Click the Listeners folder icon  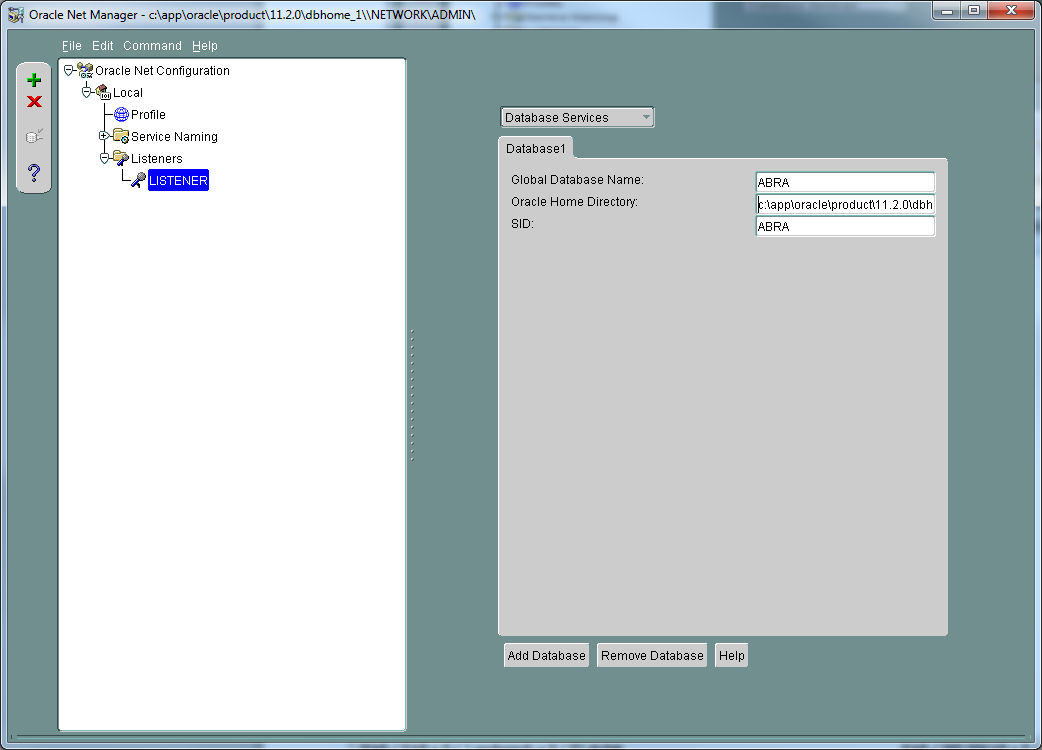click(x=121, y=158)
